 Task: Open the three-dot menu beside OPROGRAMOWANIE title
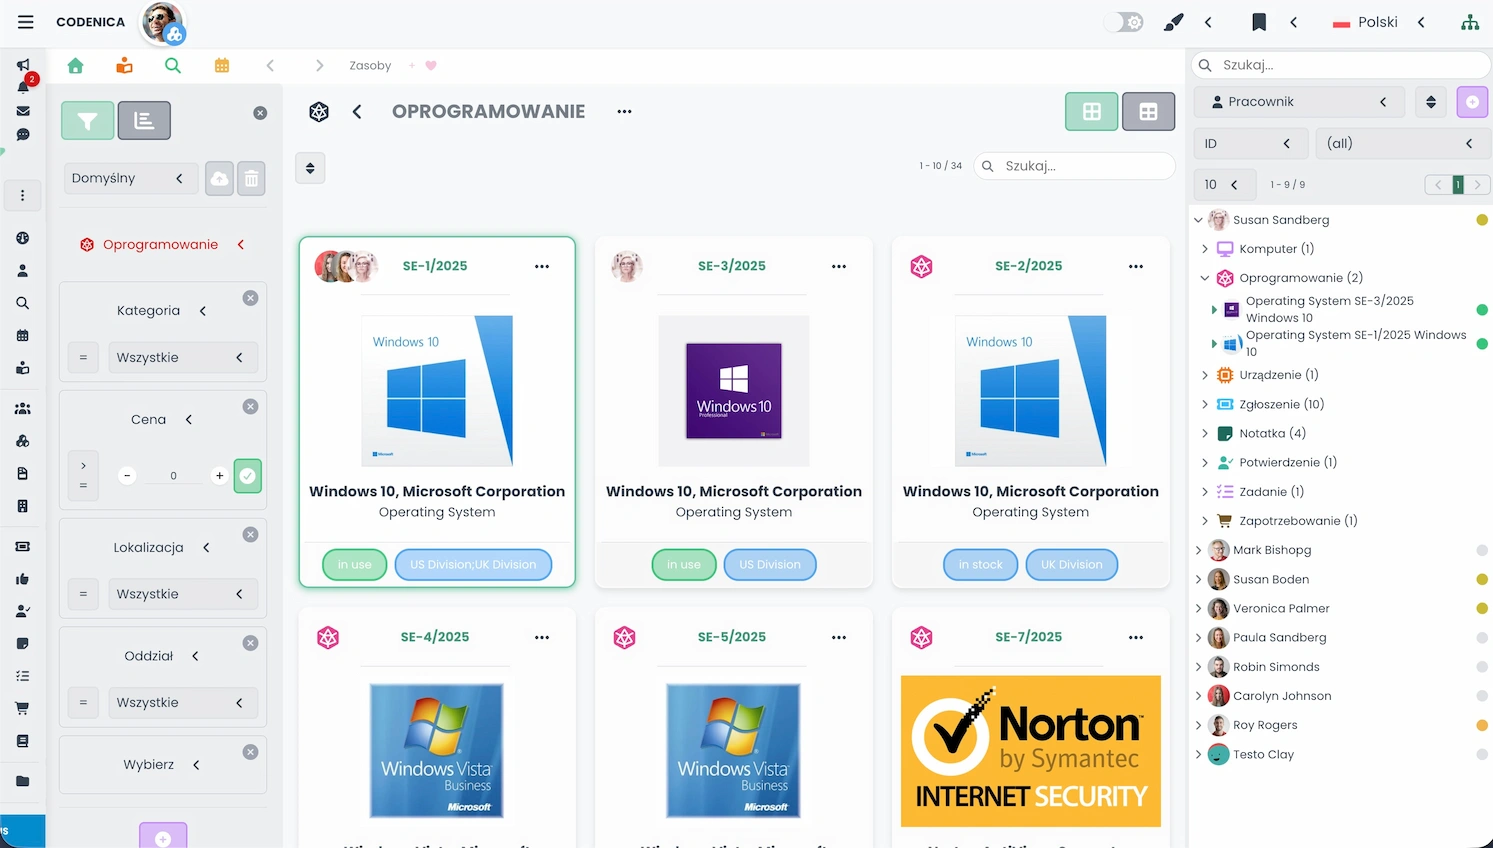point(624,112)
